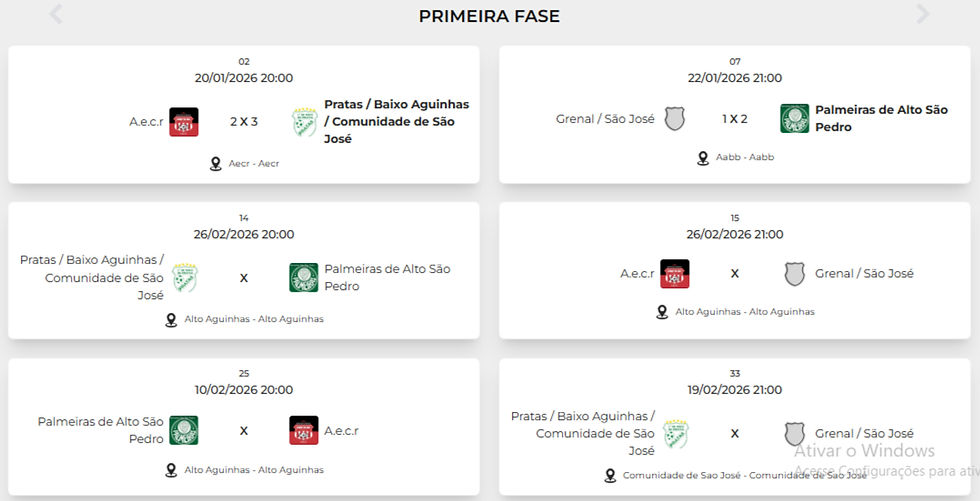The image size is (980, 501).
Task: Click the Pratas crest in the 20/01/2026 match
Action: [303, 122]
